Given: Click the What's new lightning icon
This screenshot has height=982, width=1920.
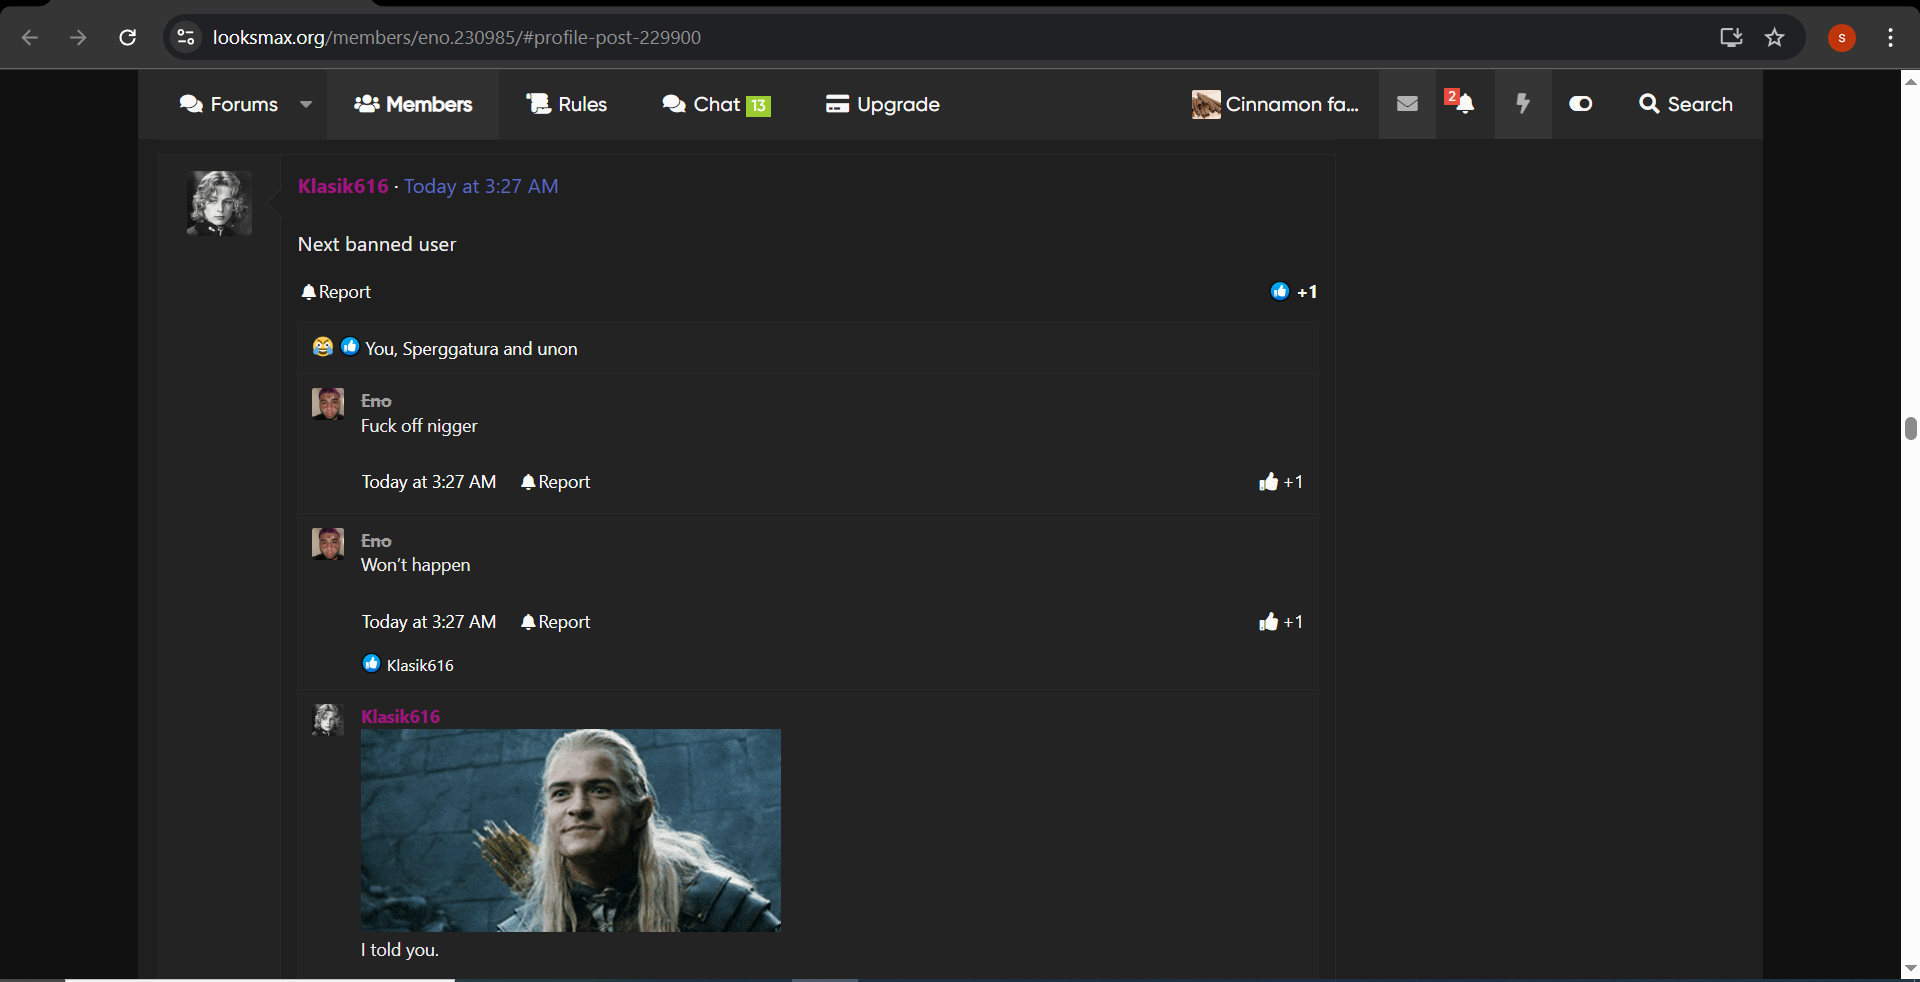Looking at the screenshot, I should pyautogui.click(x=1523, y=103).
